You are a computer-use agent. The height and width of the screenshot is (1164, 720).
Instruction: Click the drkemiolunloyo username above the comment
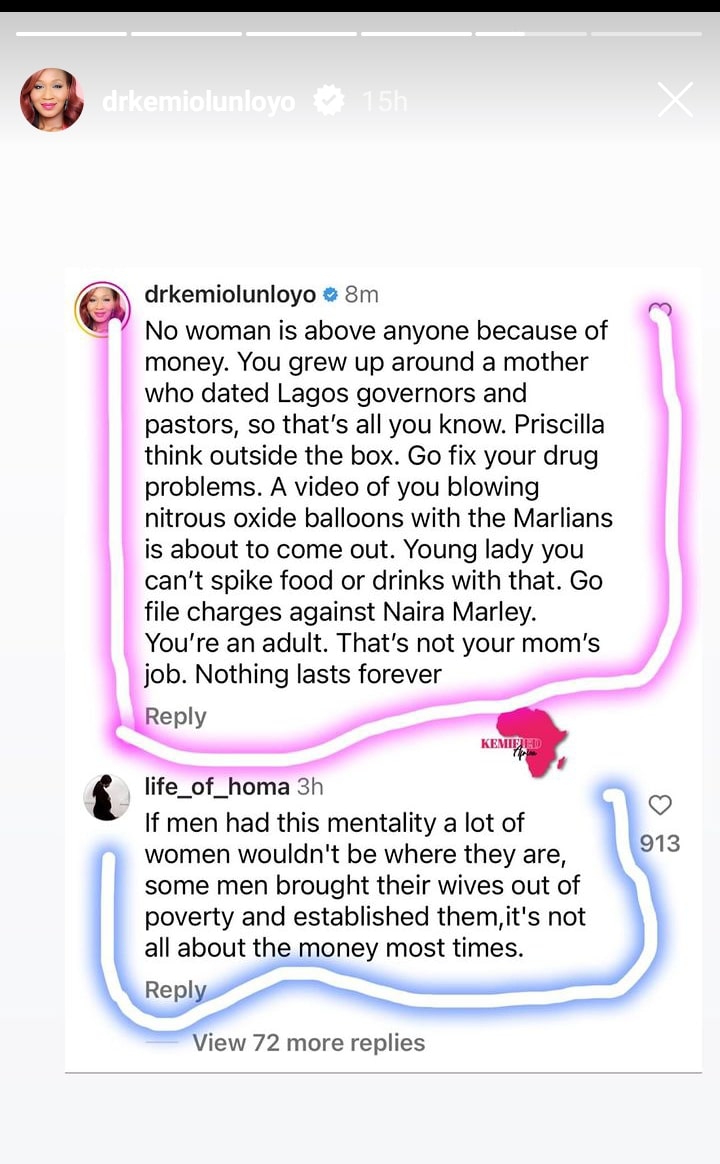tap(230, 294)
